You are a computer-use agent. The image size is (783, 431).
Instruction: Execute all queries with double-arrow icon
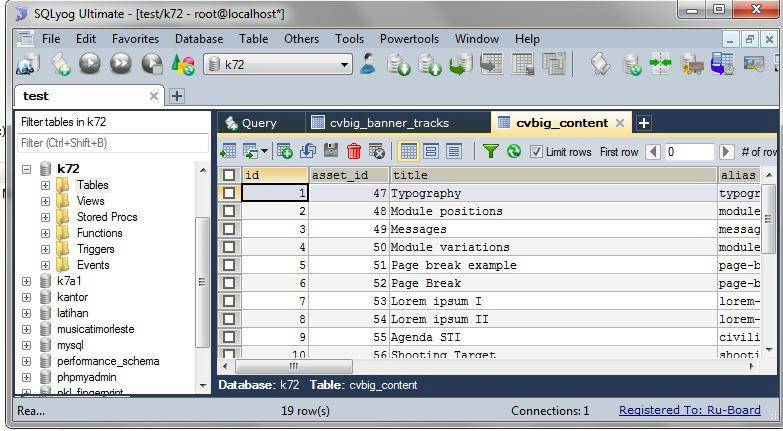click(x=121, y=64)
